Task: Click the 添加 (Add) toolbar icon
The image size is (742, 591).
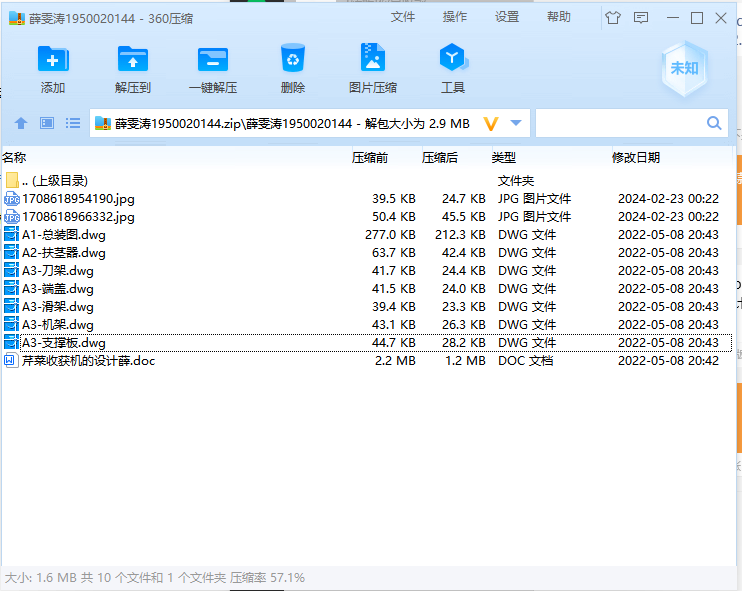Action: (53, 59)
